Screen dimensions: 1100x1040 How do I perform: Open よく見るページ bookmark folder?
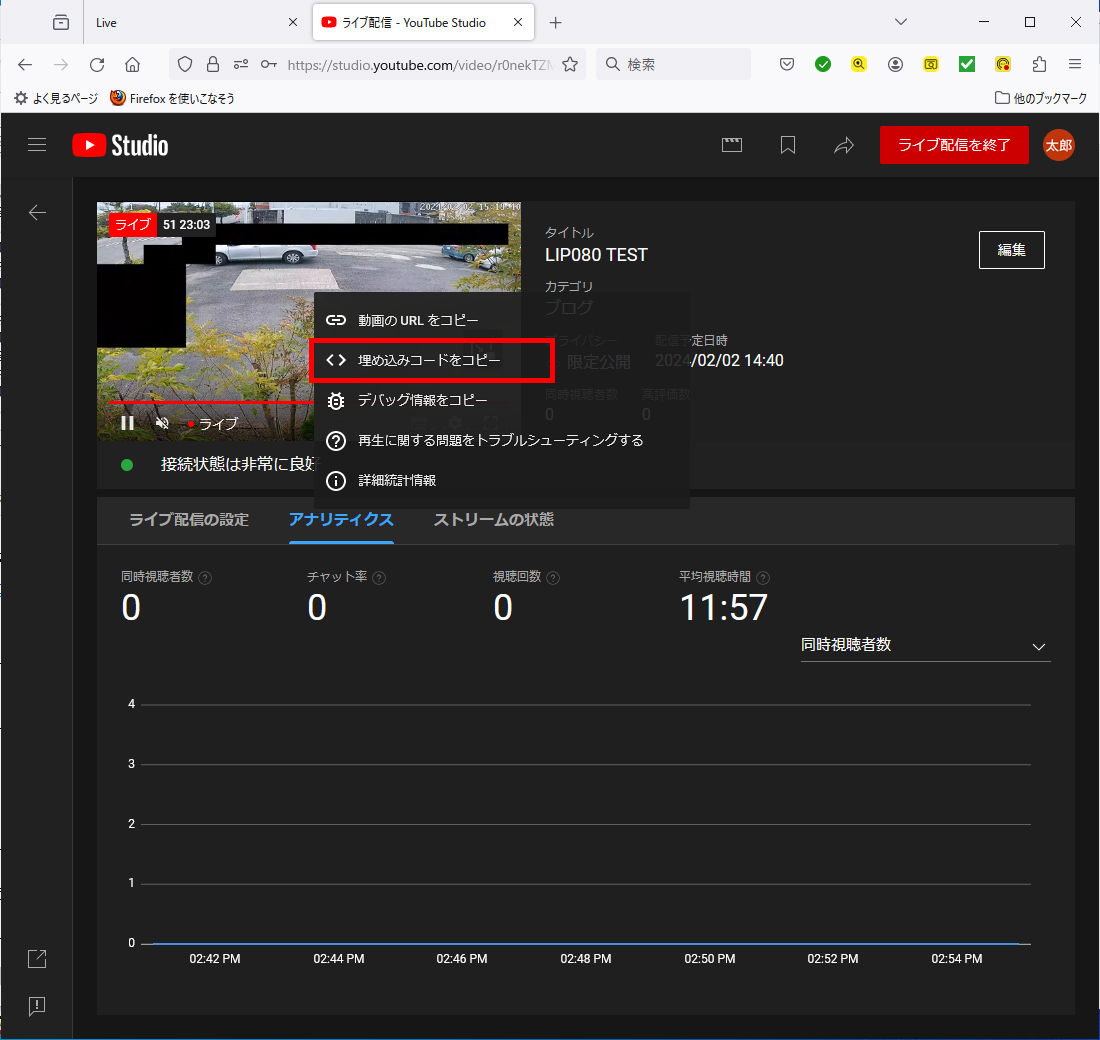[x=56, y=98]
